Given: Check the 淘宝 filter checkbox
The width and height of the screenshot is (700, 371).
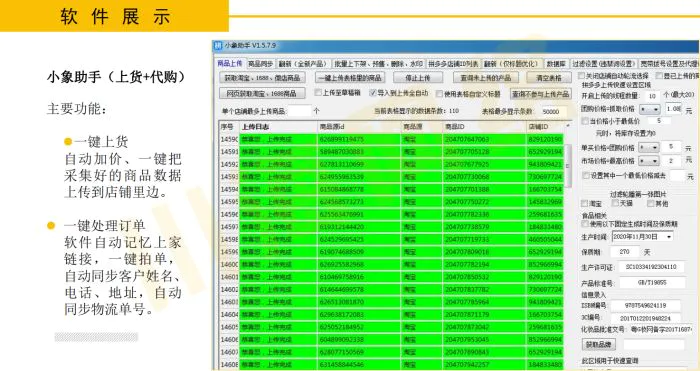Looking at the screenshot, I should [584, 204].
